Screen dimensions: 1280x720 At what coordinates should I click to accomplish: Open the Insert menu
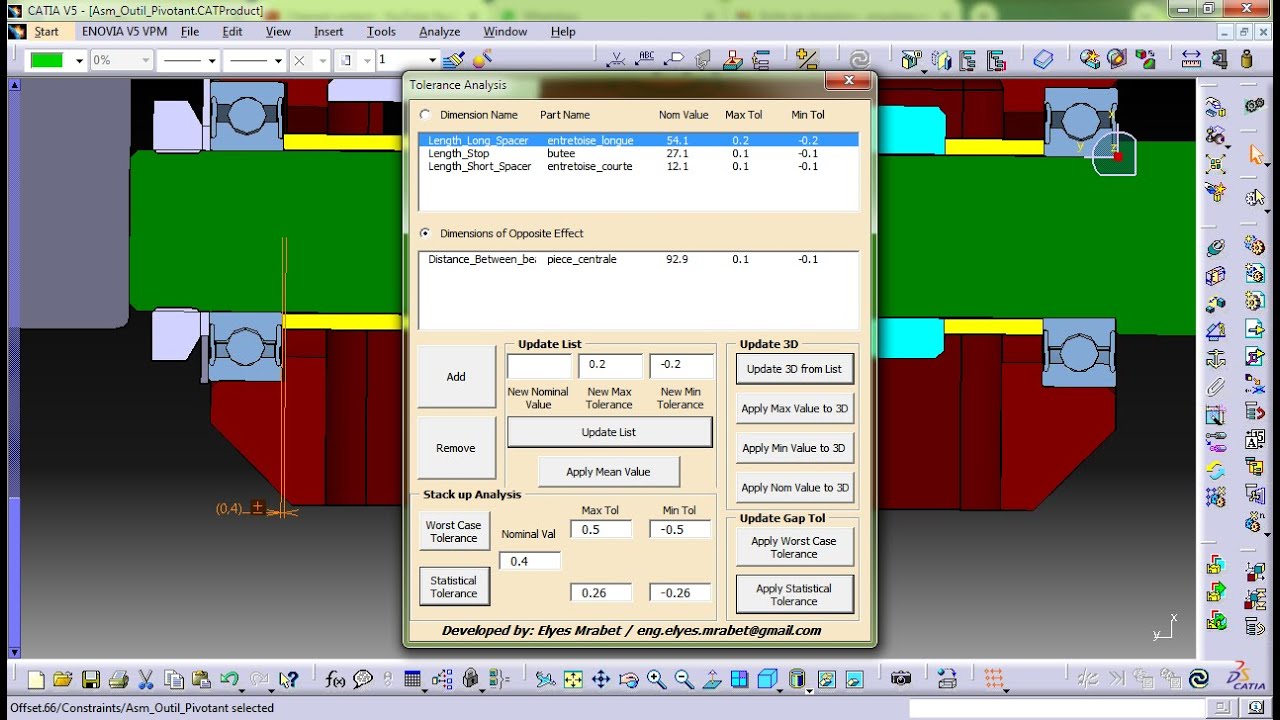coord(328,32)
